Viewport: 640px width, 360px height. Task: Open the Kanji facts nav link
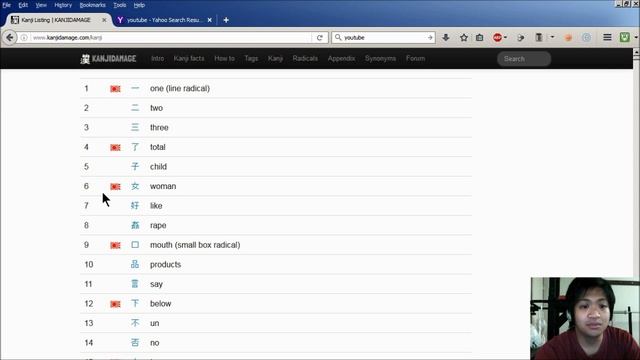coord(189,59)
